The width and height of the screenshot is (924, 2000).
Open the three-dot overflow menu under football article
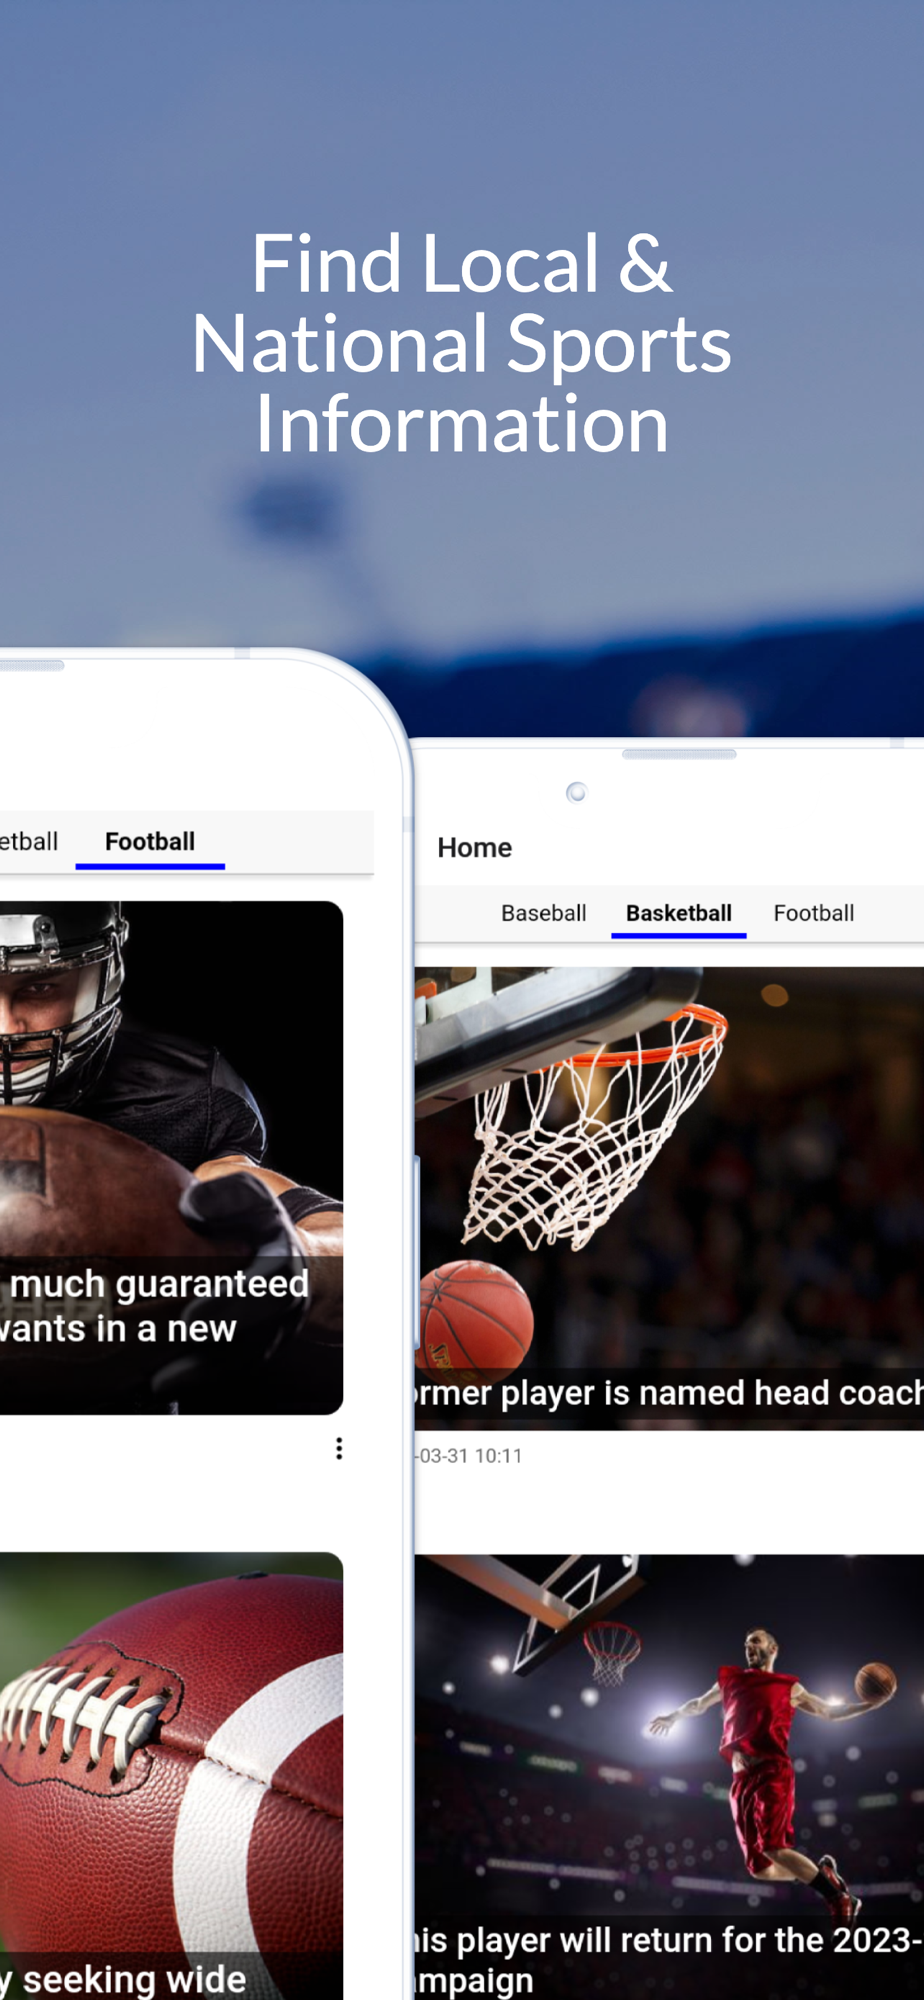(x=339, y=1448)
